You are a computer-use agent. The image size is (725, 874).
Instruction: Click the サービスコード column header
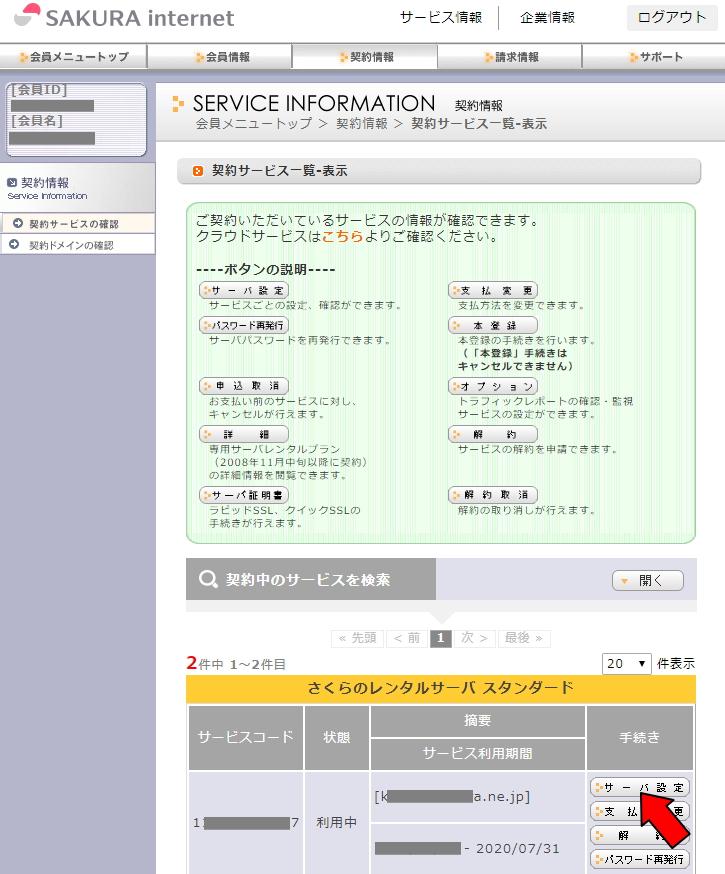pos(246,737)
